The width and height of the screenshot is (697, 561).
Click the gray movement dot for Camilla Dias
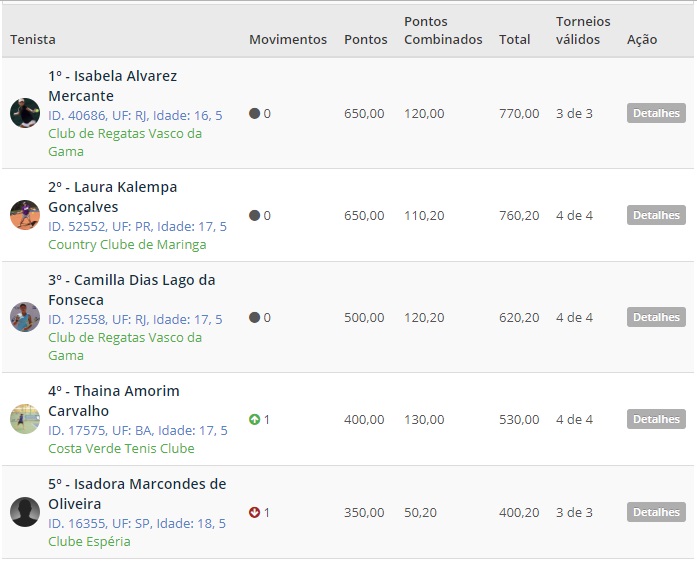(254, 318)
